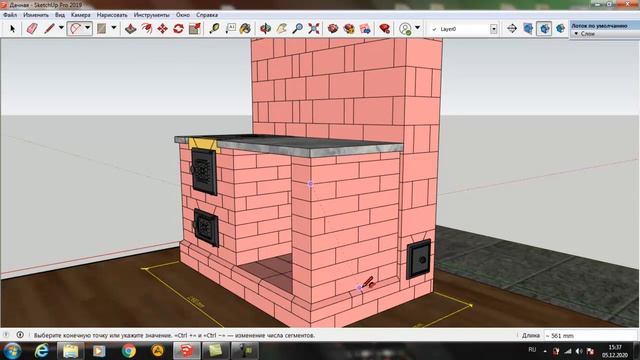
Task: Click the first toolbar icon after Layer0 box
Action: 512,29
